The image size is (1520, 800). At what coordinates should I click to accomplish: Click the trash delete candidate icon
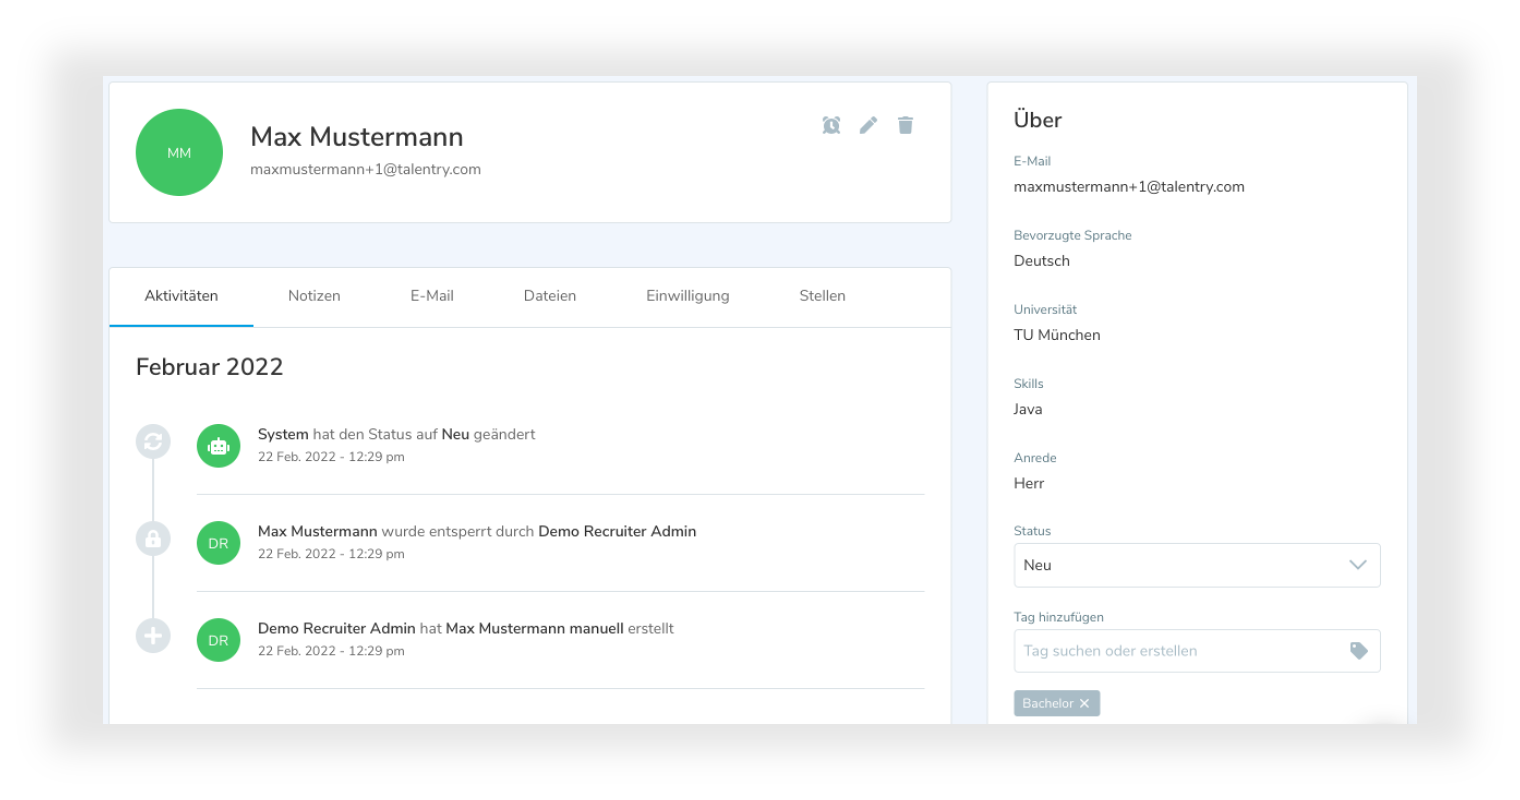point(905,125)
